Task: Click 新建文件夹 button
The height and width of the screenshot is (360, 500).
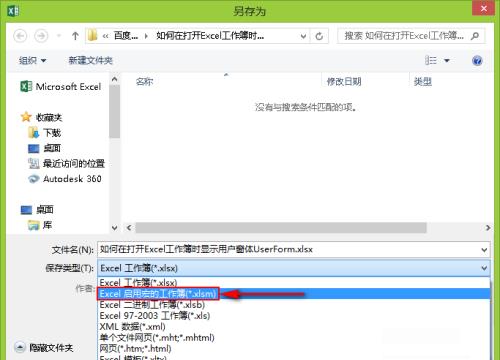Action: pyautogui.click(x=90, y=60)
